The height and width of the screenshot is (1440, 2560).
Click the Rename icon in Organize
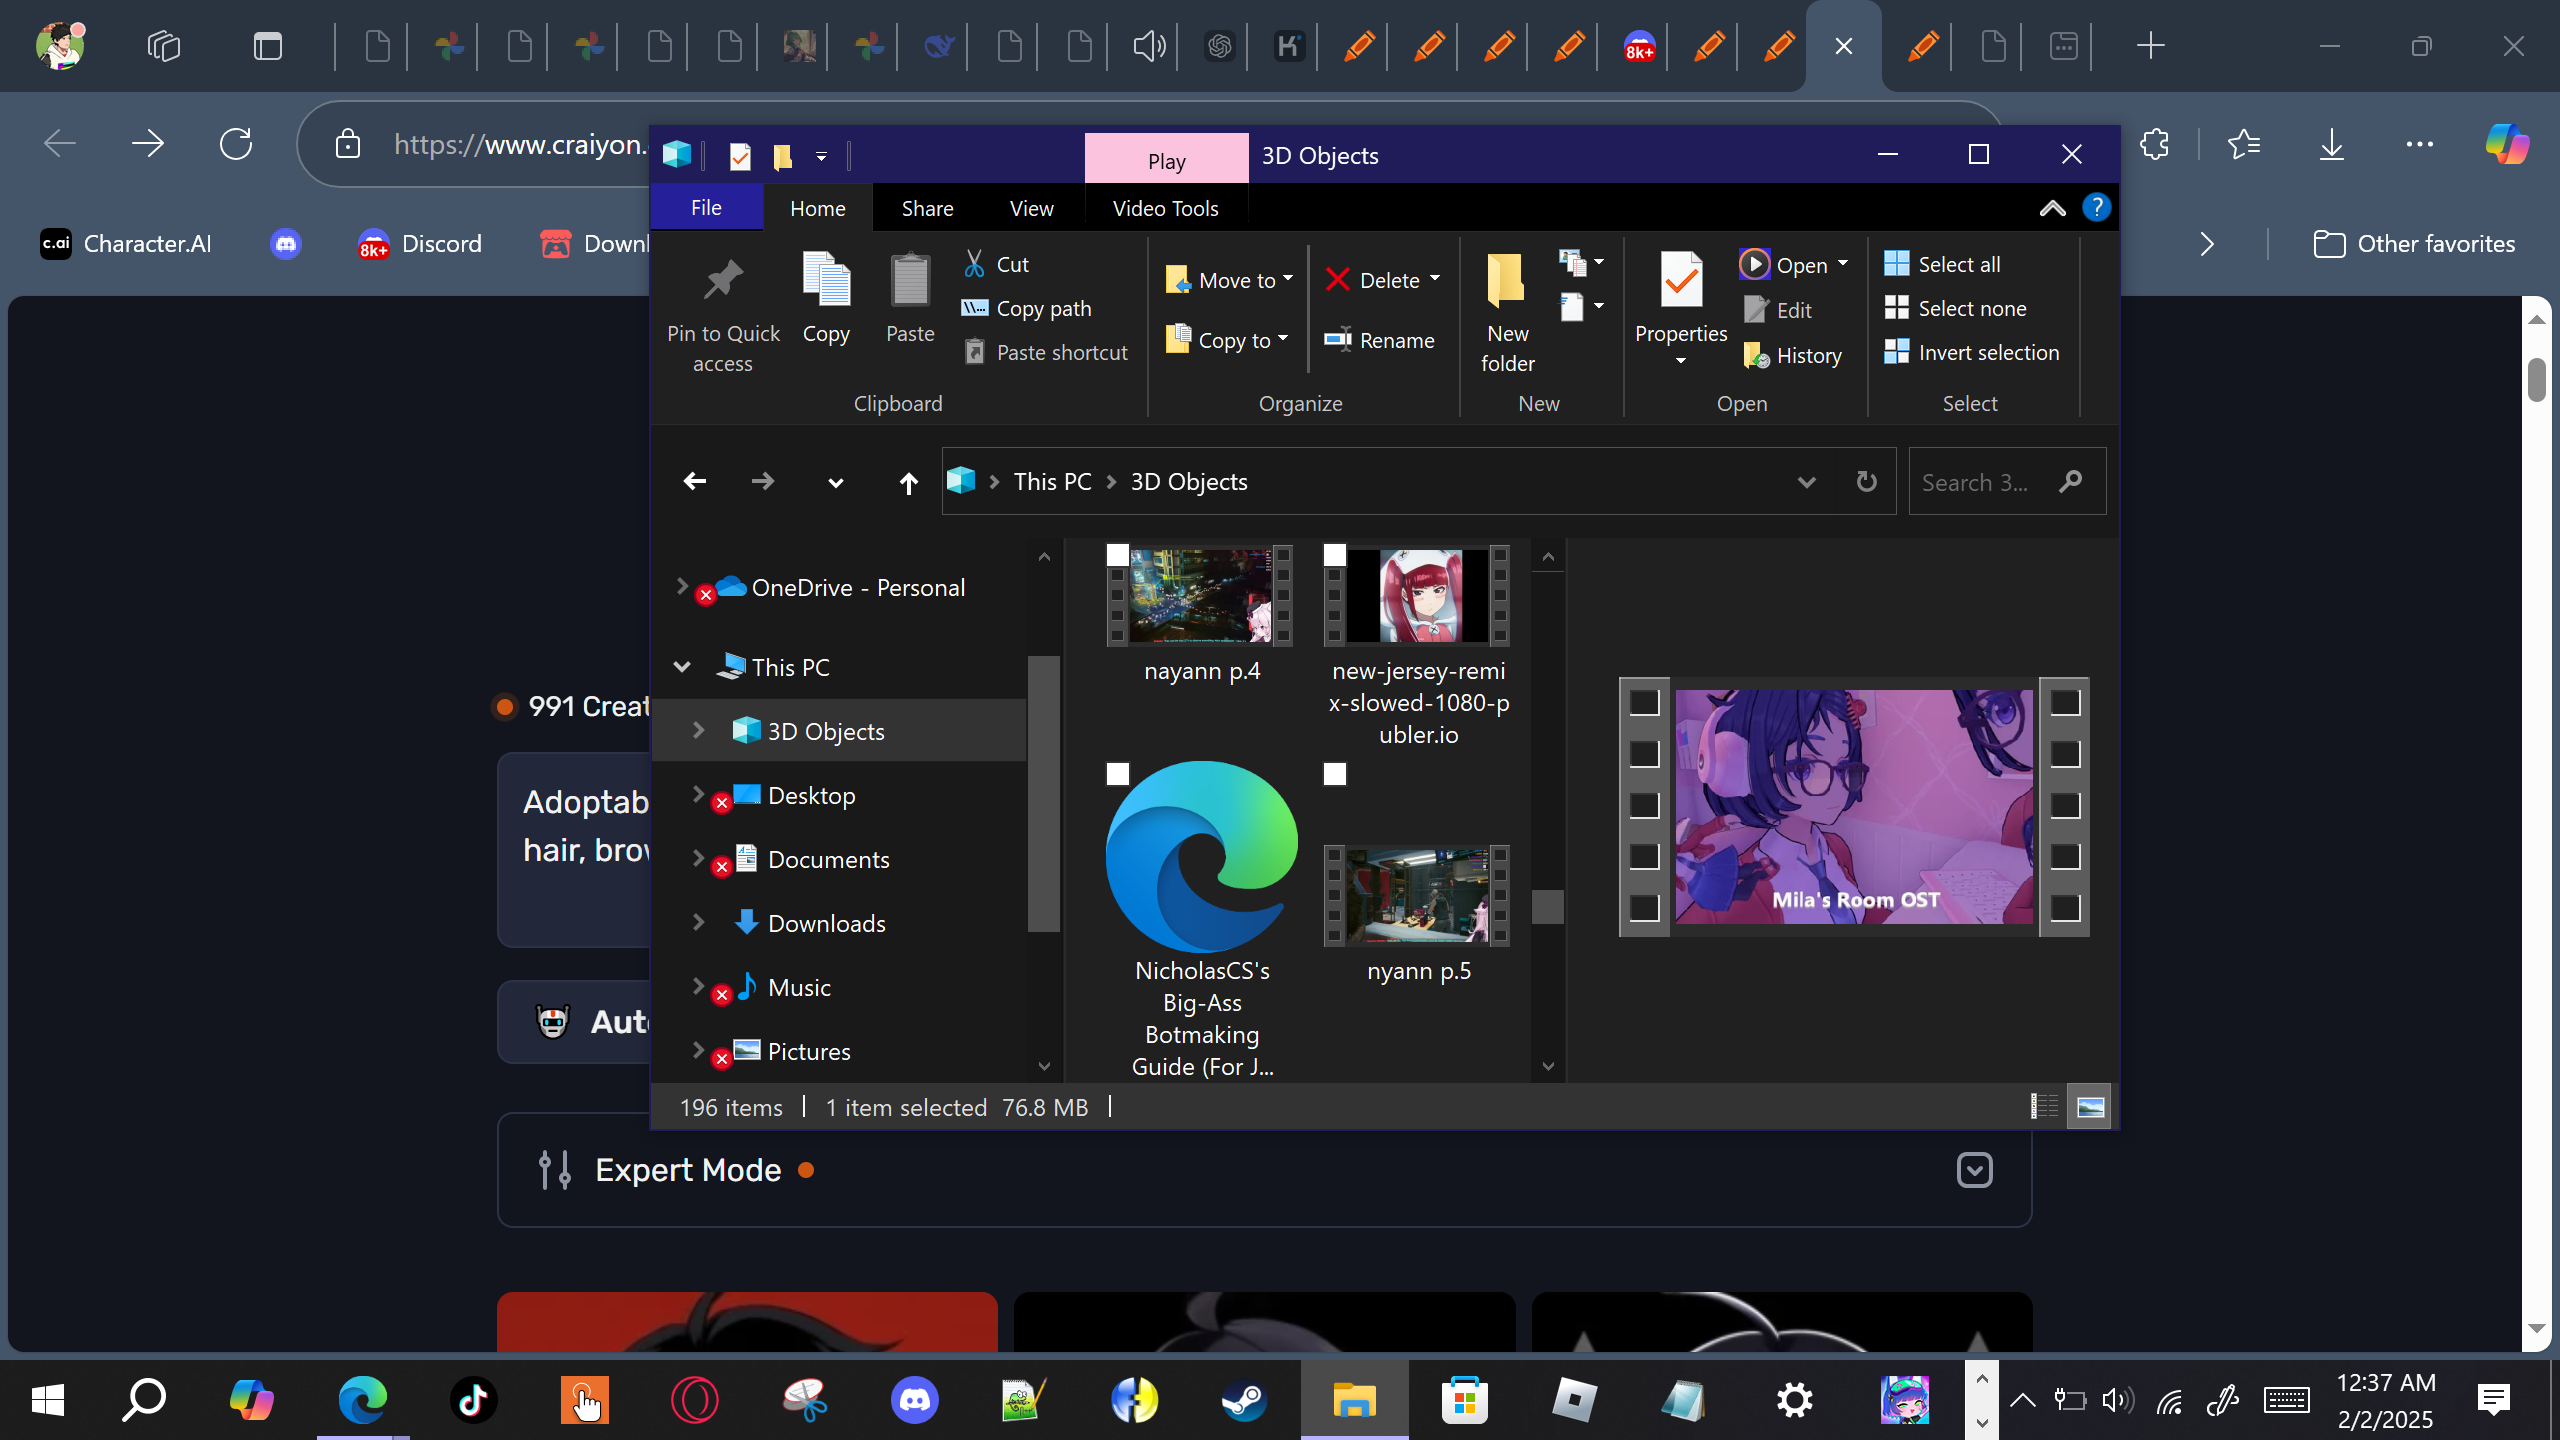(1337, 340)
